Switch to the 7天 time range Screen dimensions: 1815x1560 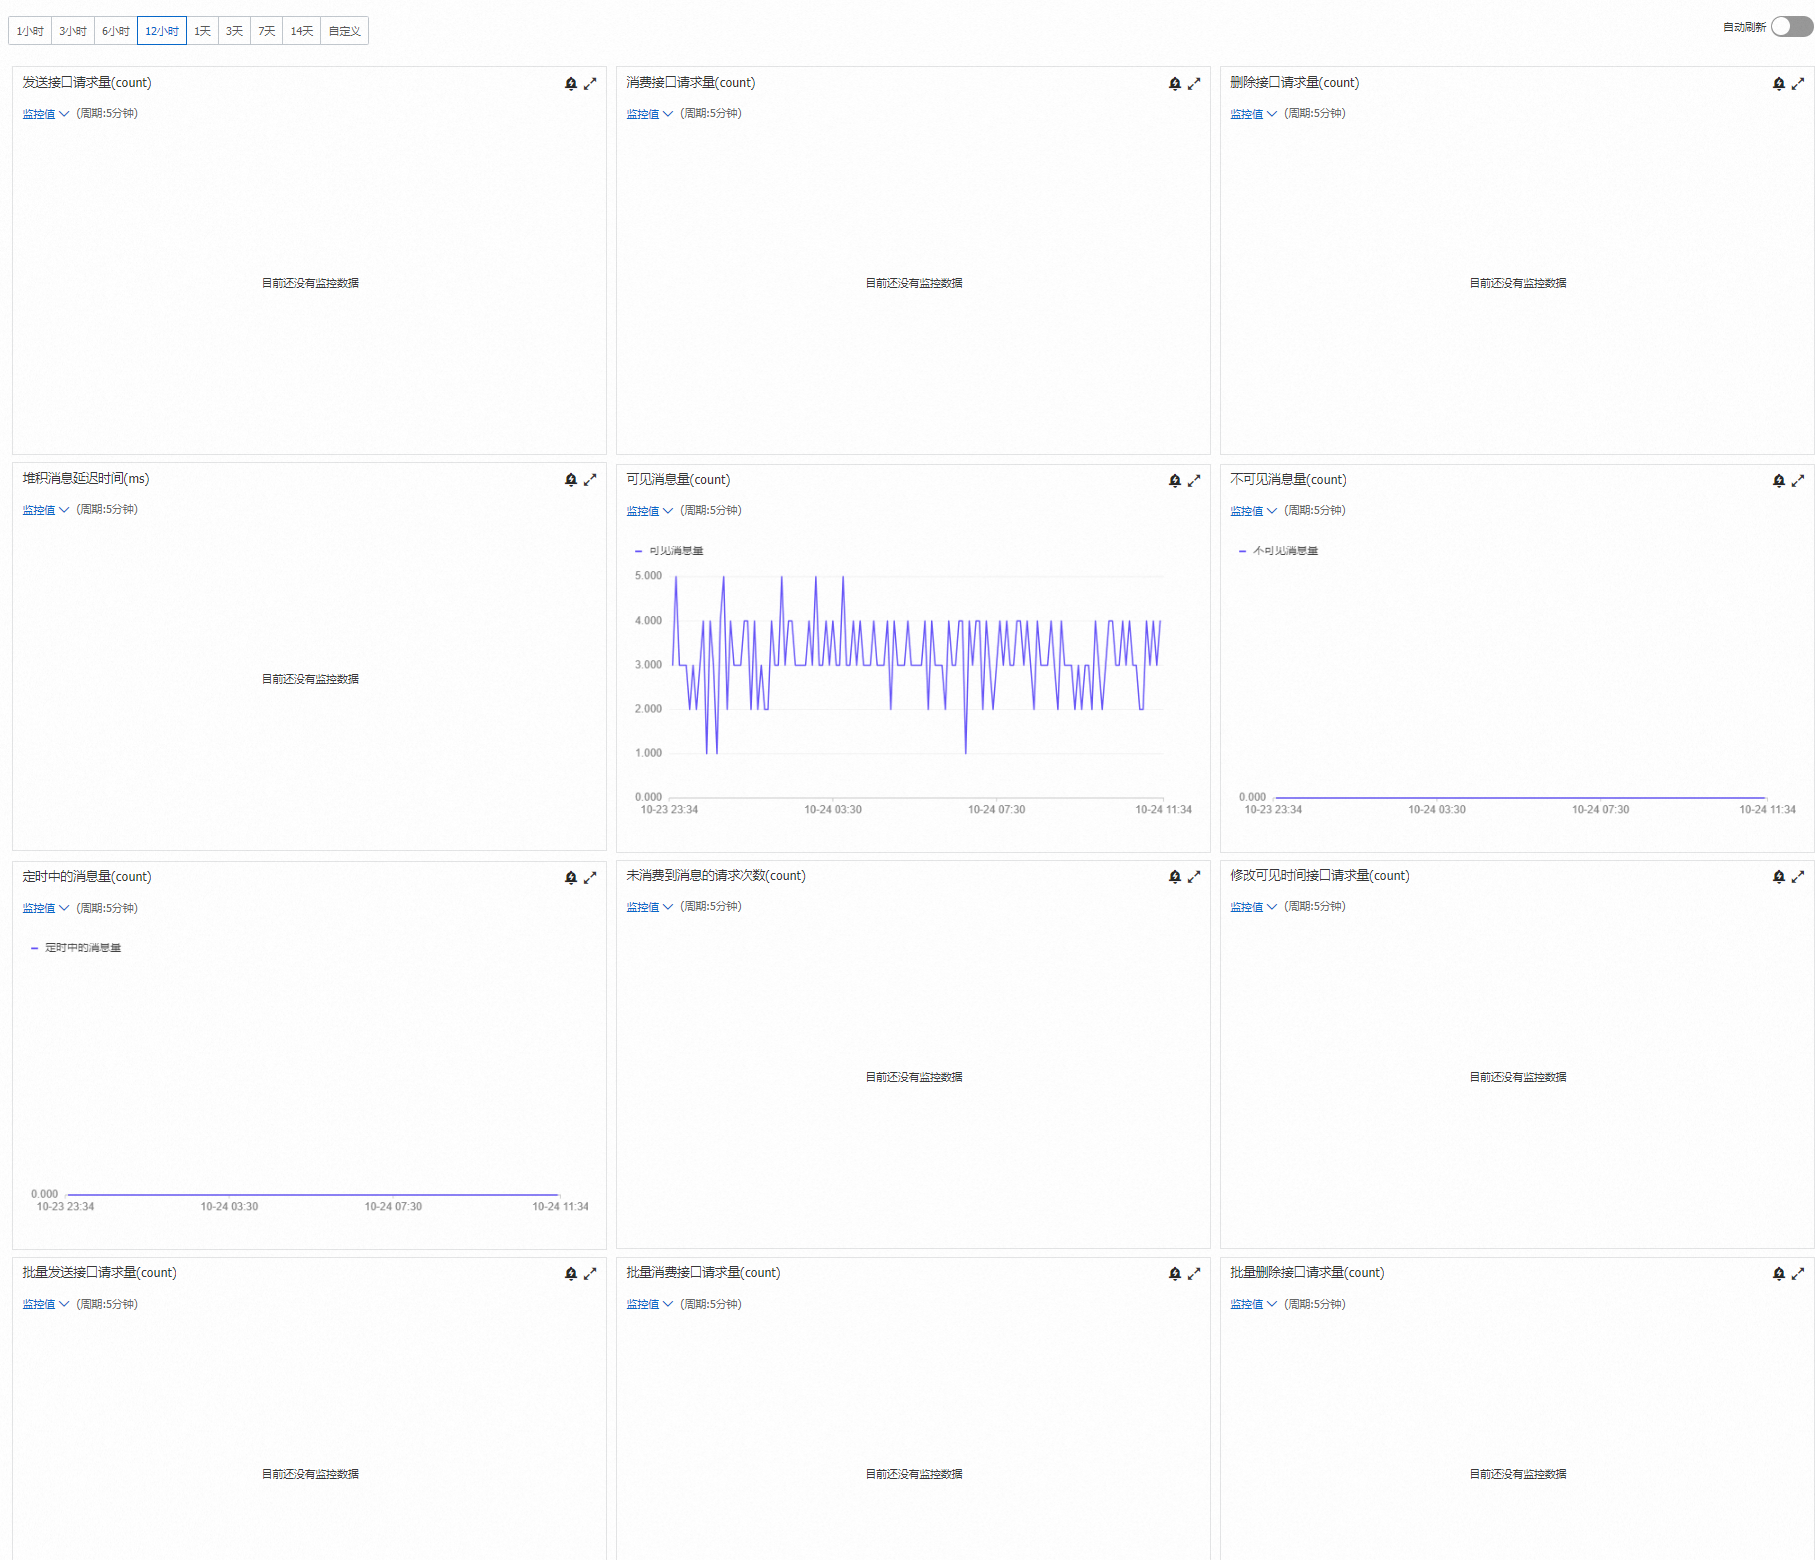pos(267,31)
